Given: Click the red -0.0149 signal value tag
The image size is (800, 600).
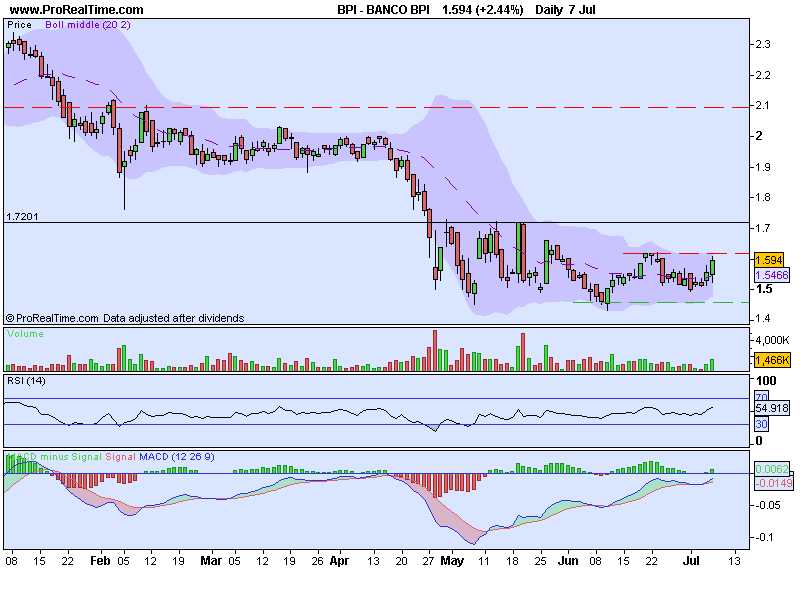Looking at the screenshot, I should (774, 483).
